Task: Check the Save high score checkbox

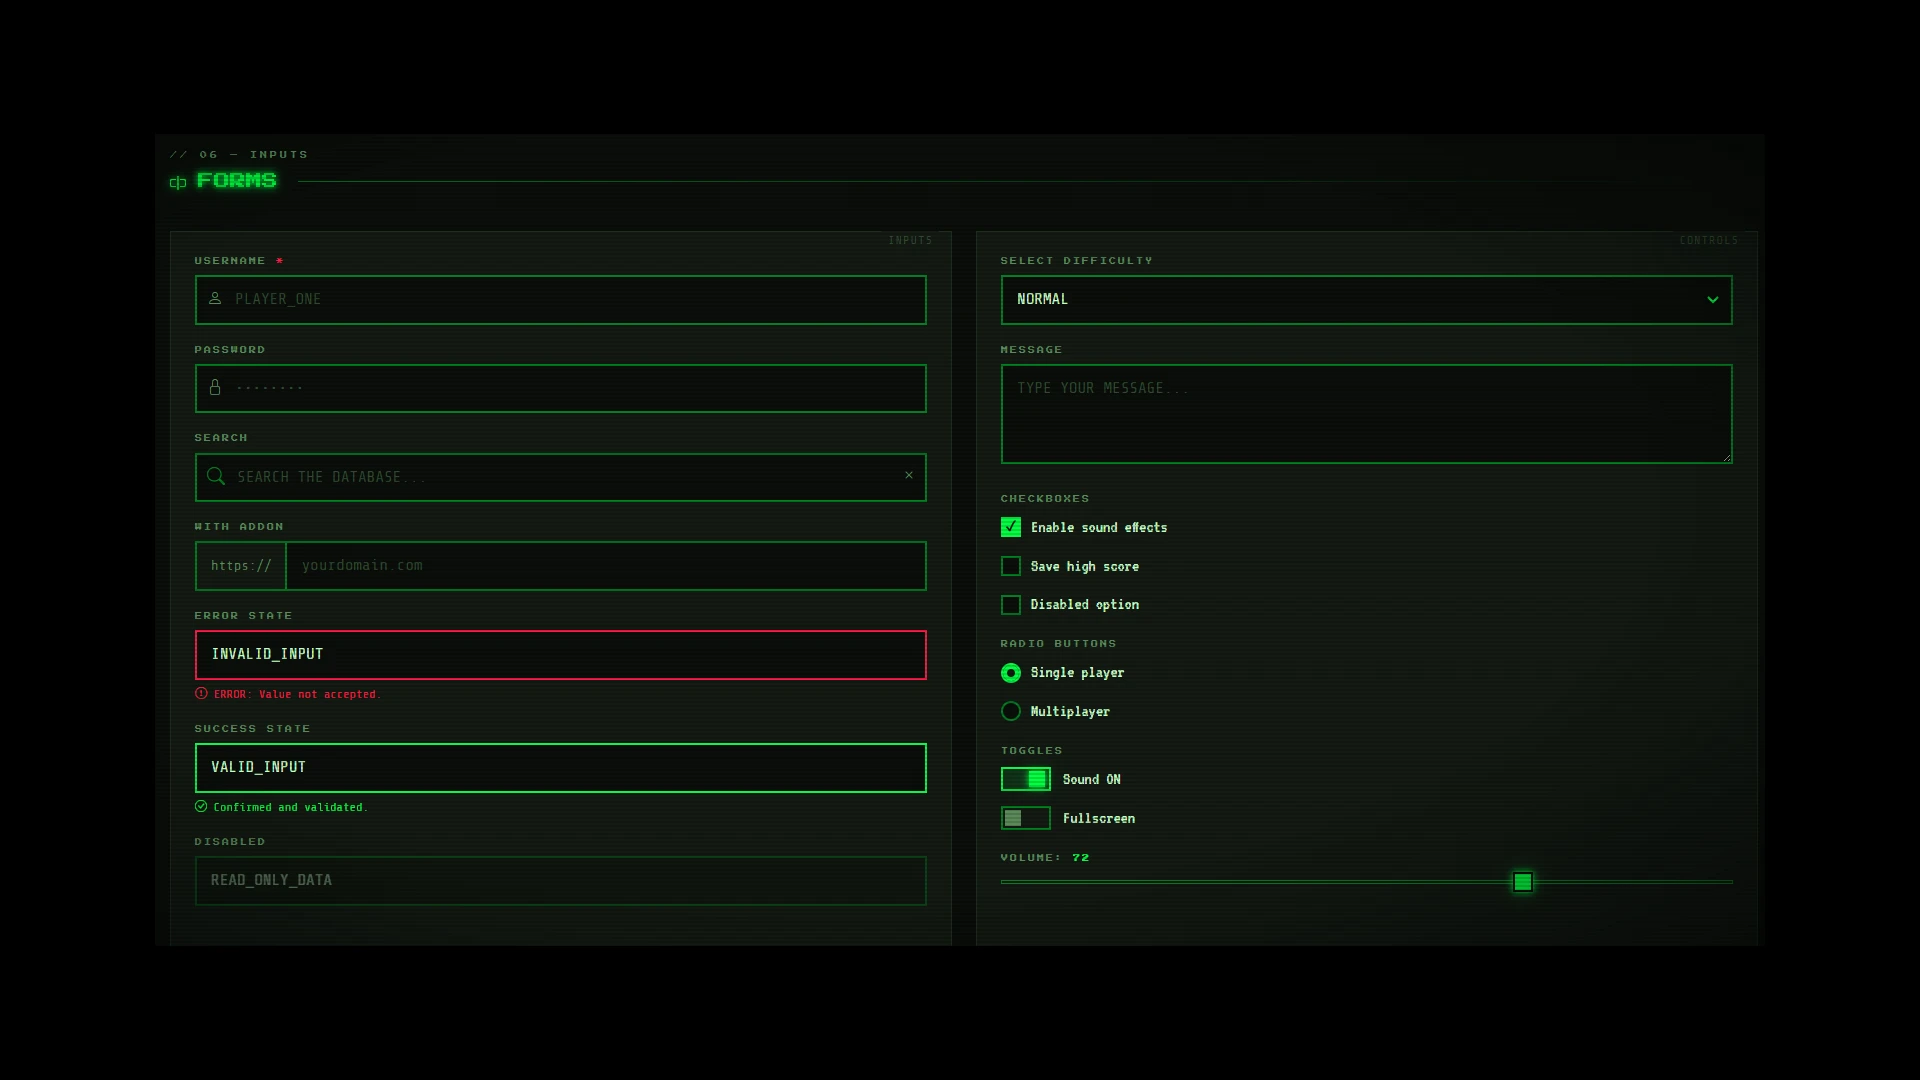Action: click(x=1011, y=566)
